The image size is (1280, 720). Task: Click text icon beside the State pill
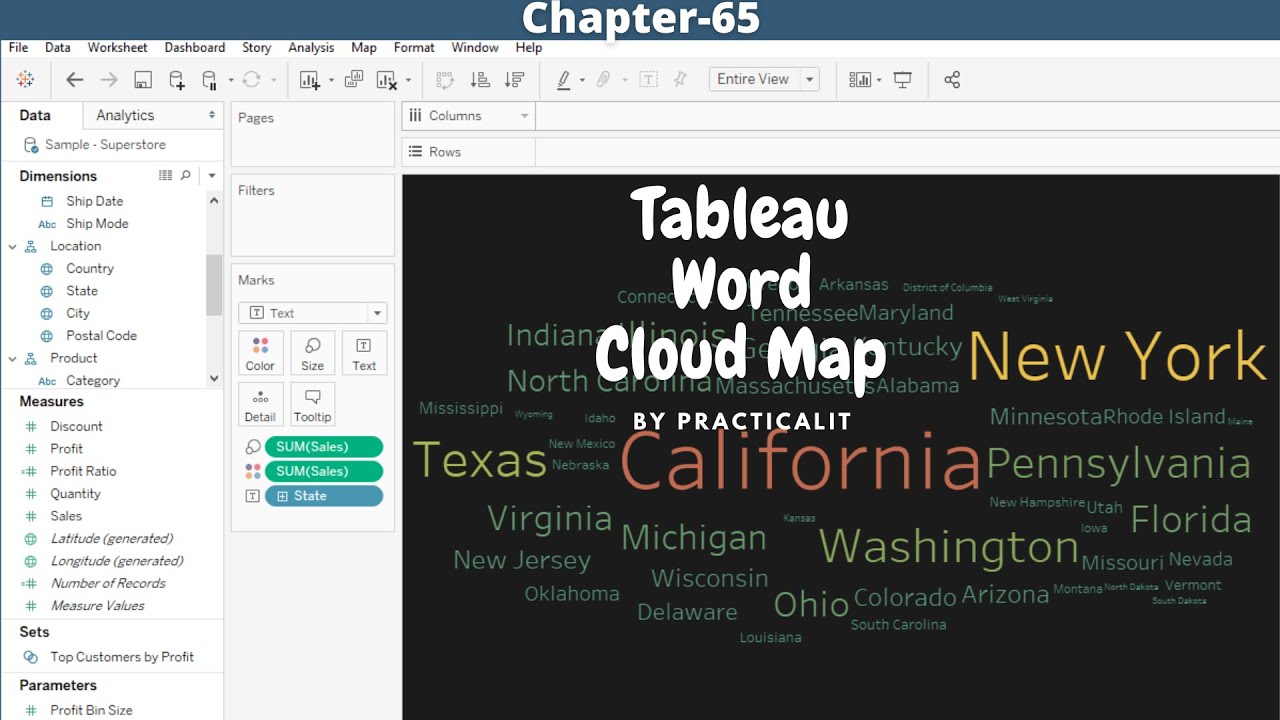(x=253, y=496)
